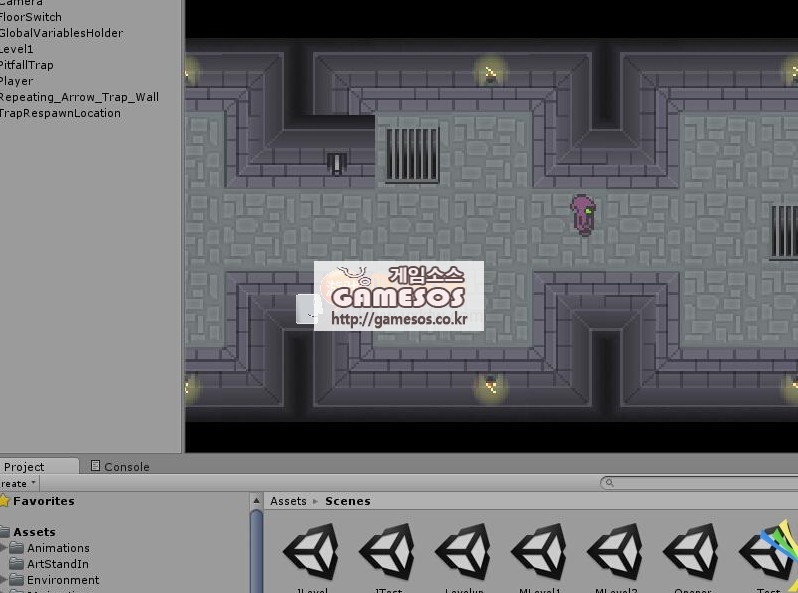
Task: Open the Create dropdown in Project panel
Action: coord(18,483)
